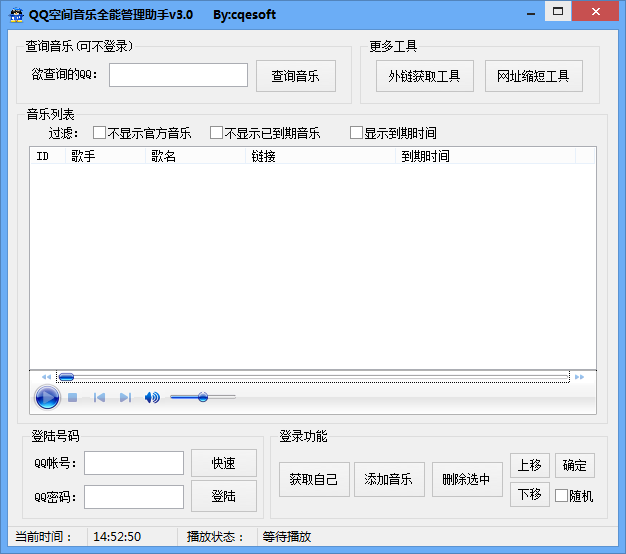Click the 快速 login button

pyautogui.click(x=224, y=463)
